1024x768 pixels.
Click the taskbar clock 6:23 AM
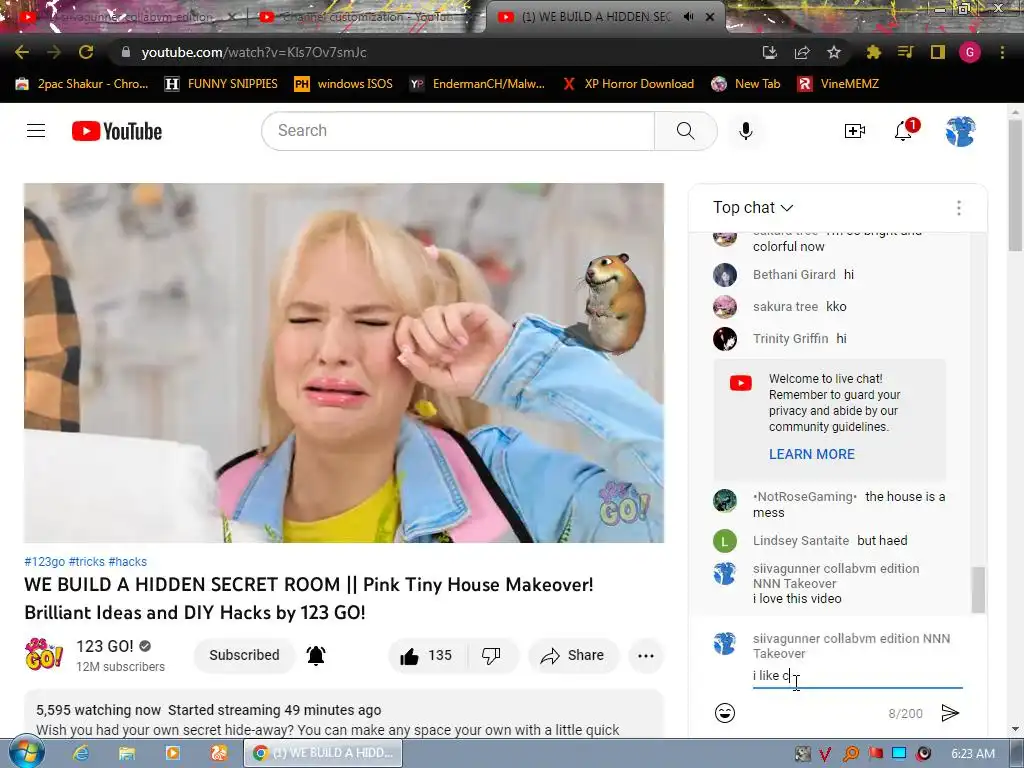click(973, 754)
